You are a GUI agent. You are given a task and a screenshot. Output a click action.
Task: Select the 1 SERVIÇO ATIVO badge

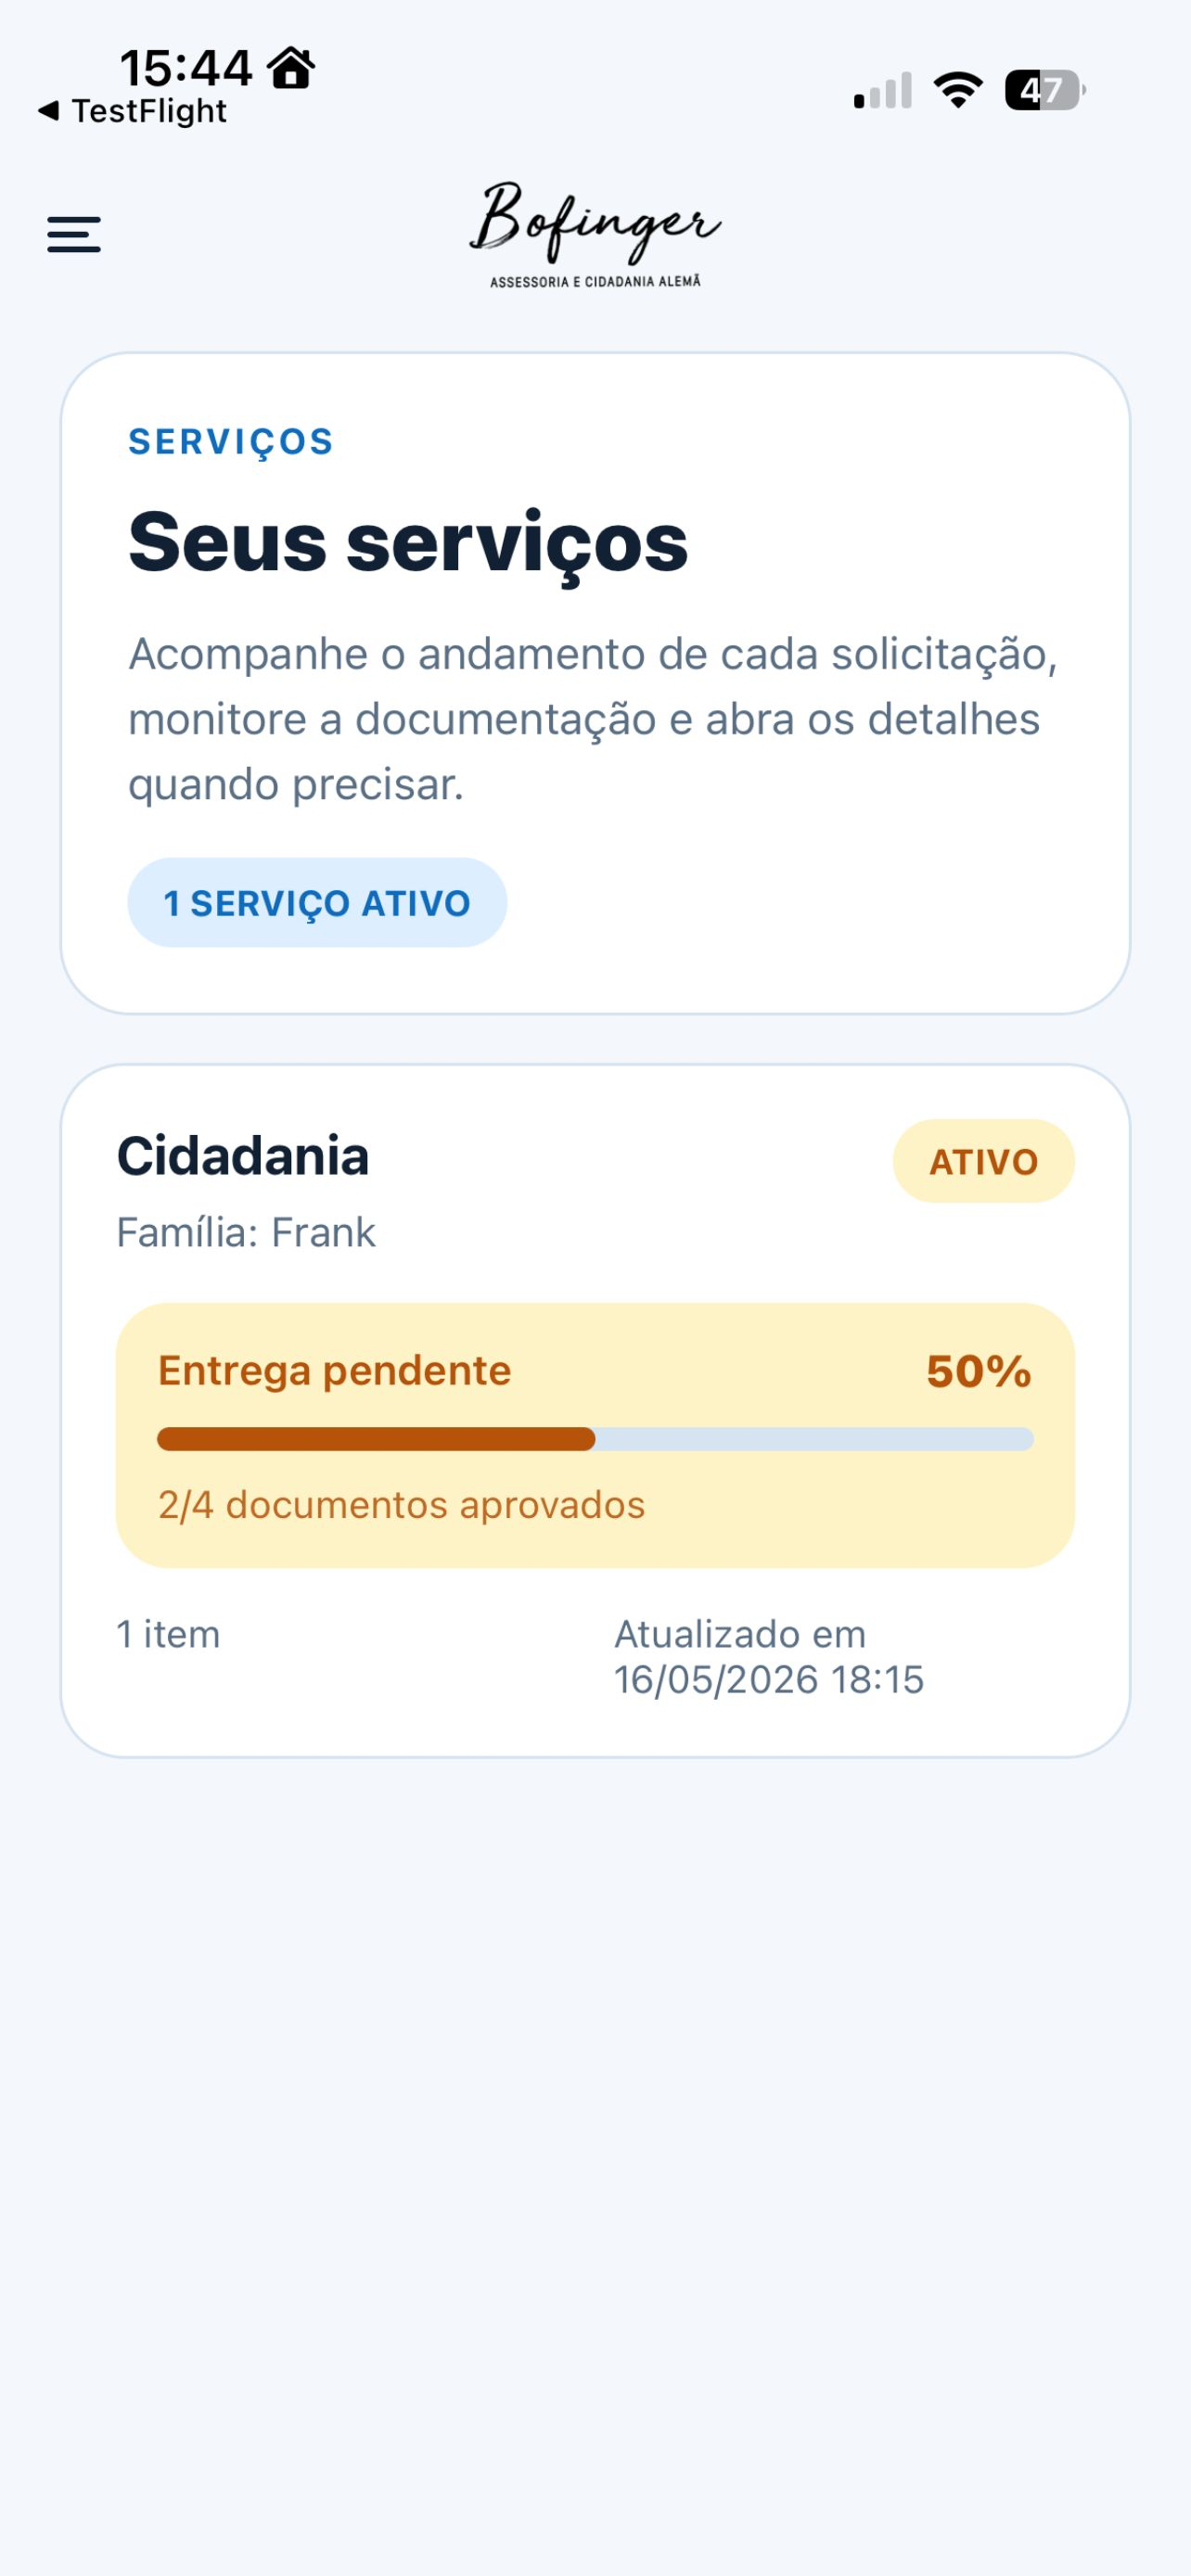pyautogui.click(x=317, y=902)
